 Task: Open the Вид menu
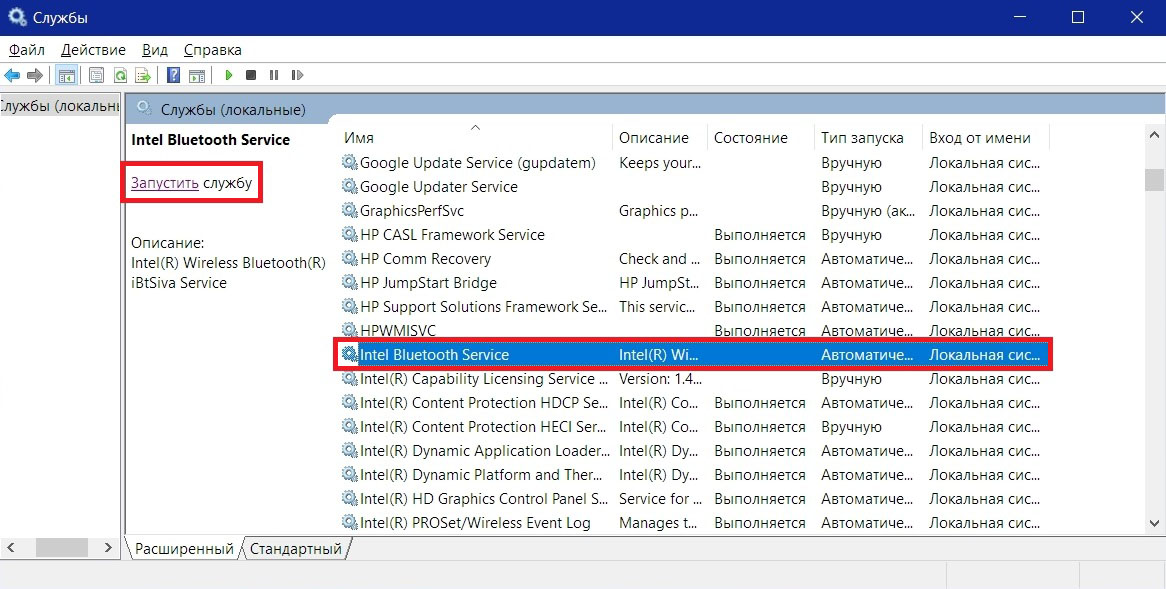pyautogui.click(x=155, y=50)
